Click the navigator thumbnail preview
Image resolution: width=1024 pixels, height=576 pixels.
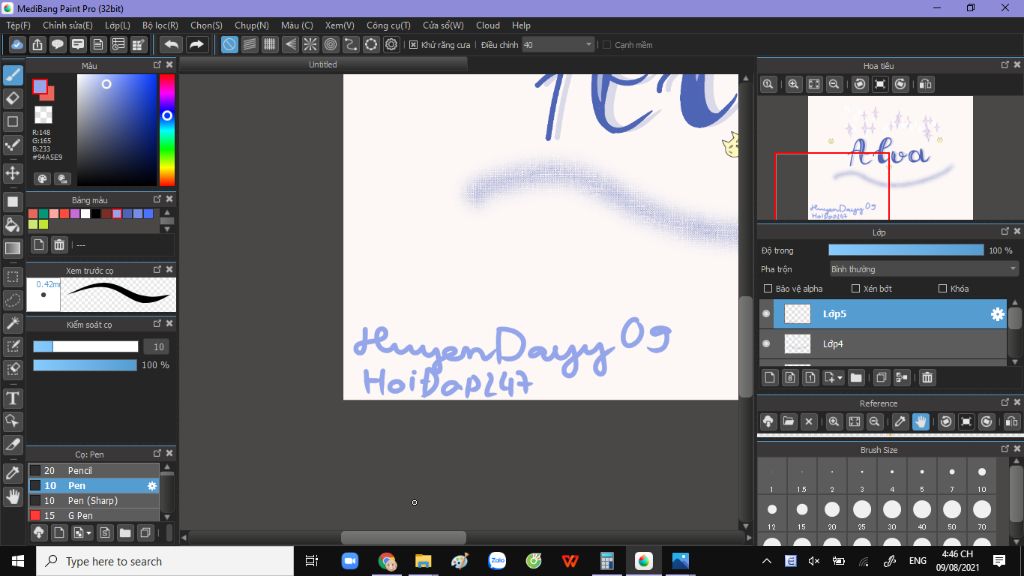point(889,158)
